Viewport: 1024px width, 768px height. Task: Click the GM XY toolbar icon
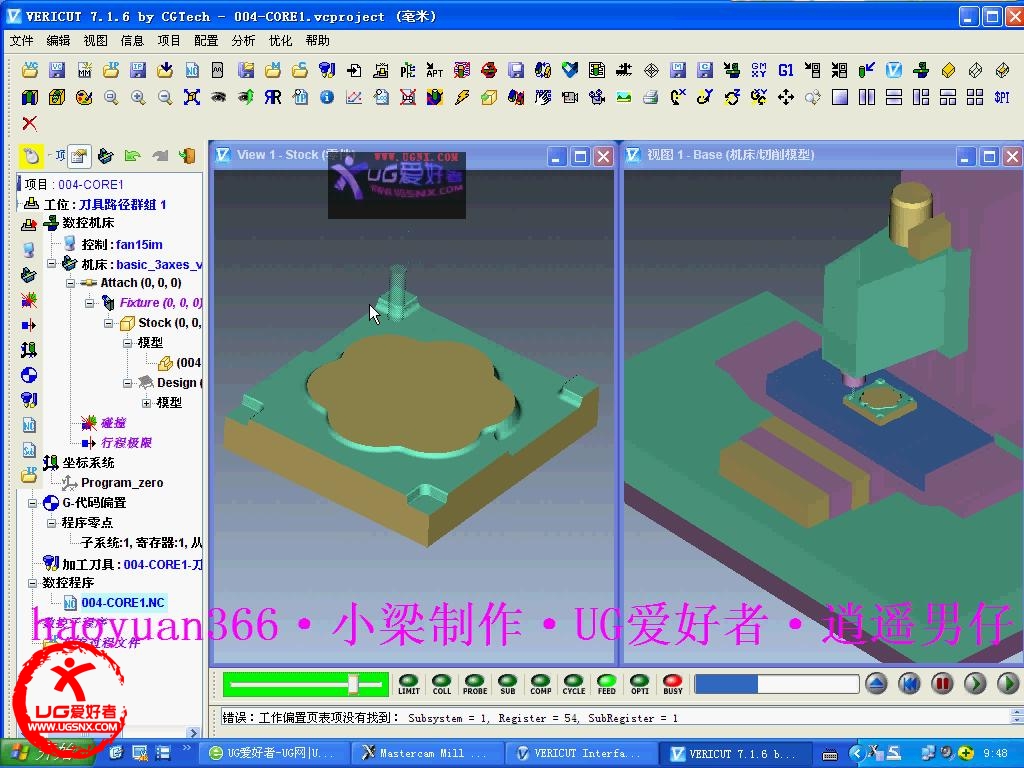click(759, 70)
